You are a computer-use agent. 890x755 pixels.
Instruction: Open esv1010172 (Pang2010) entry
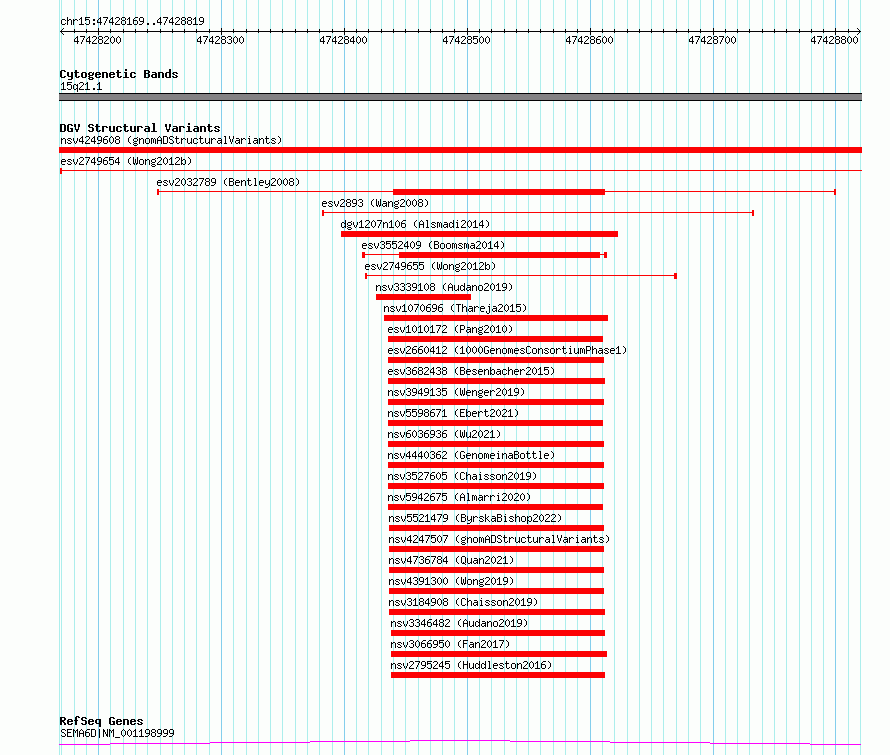pyautogui.click(x=450, y=329)
